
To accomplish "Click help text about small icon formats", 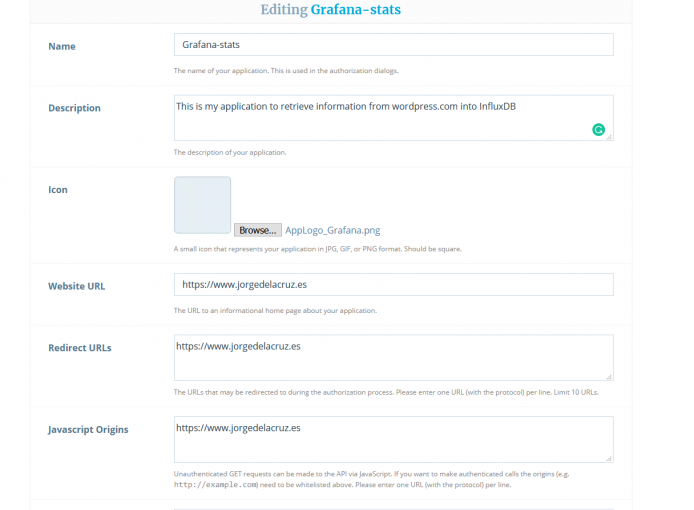I will pos(318,249).
